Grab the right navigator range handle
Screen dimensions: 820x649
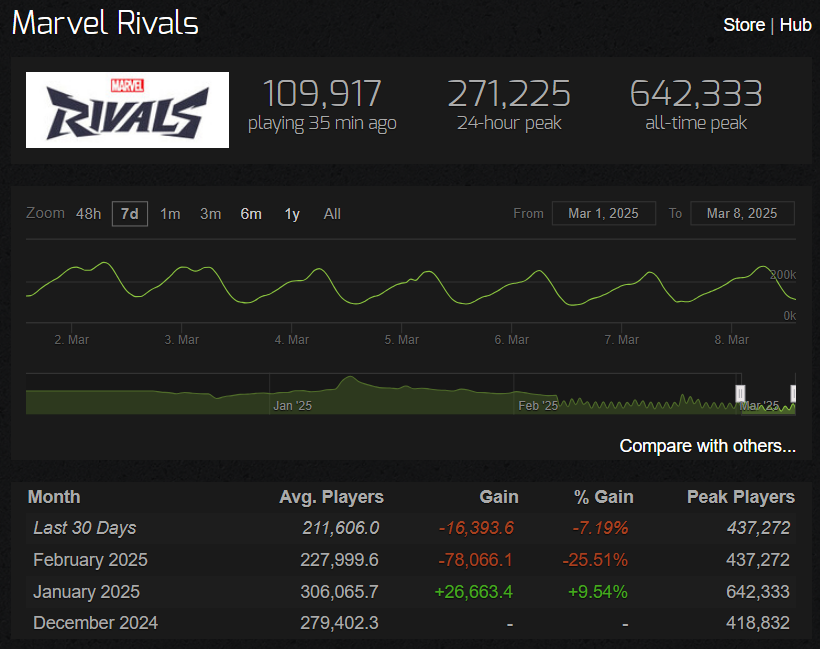click(794, 393)
